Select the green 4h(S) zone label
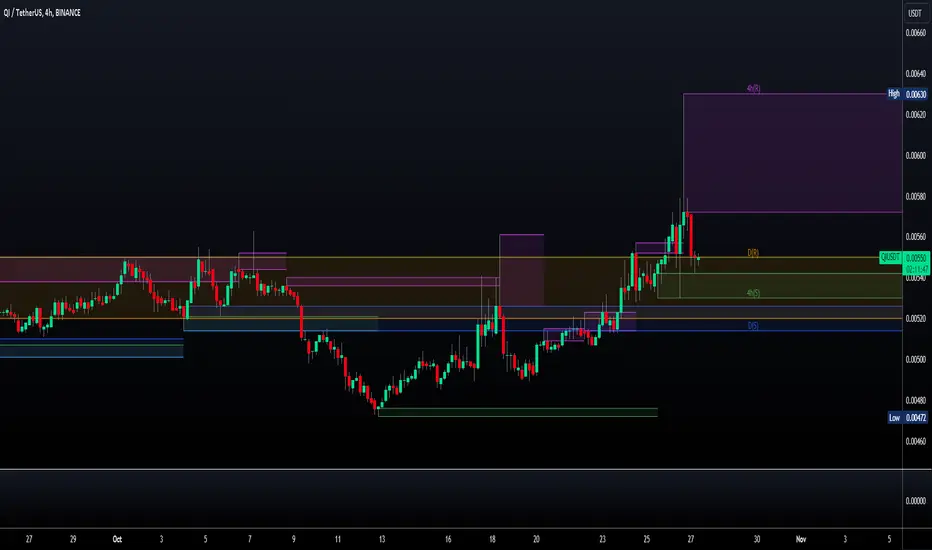 753,293
